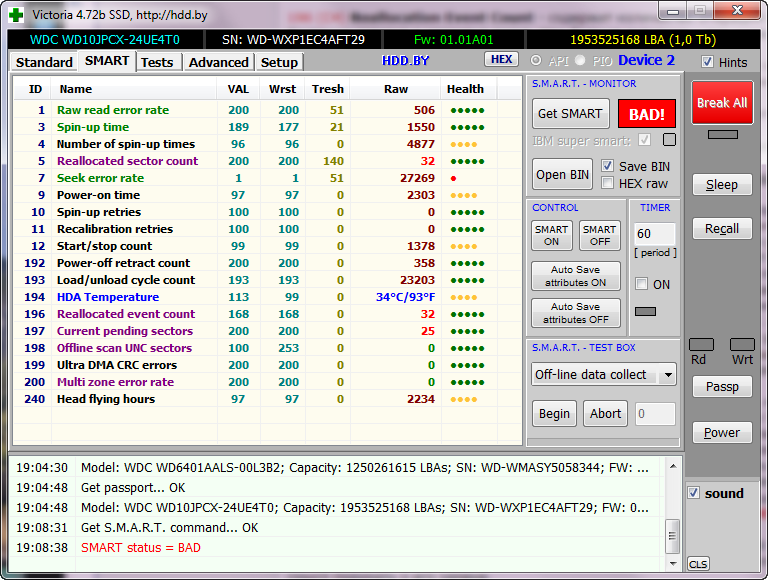Click the Get SMART button
768x580 pixels.
[570, 113]
